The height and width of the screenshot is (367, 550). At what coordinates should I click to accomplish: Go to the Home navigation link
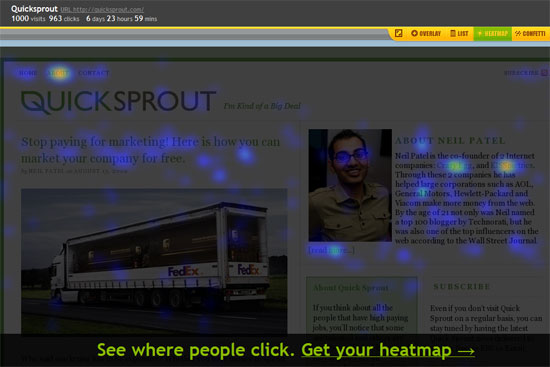click(28, 73)
